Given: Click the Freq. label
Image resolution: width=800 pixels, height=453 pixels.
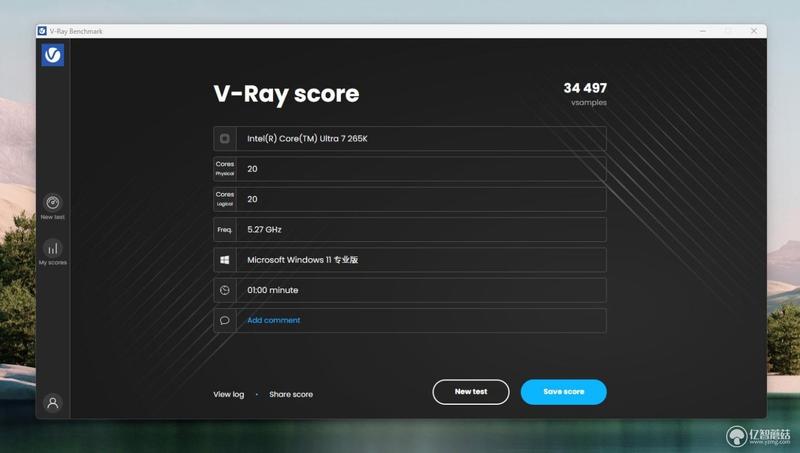Looking at the screenshot, I should click(x=224, y=230).
